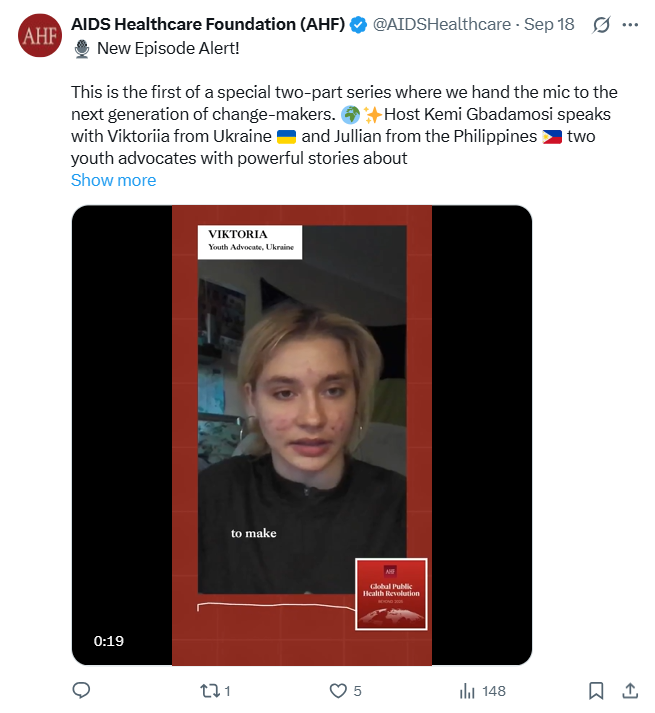The width and height of the screenshot is (655, 713).
Task: Share the post via upload icon
Action: coord(630,690)
